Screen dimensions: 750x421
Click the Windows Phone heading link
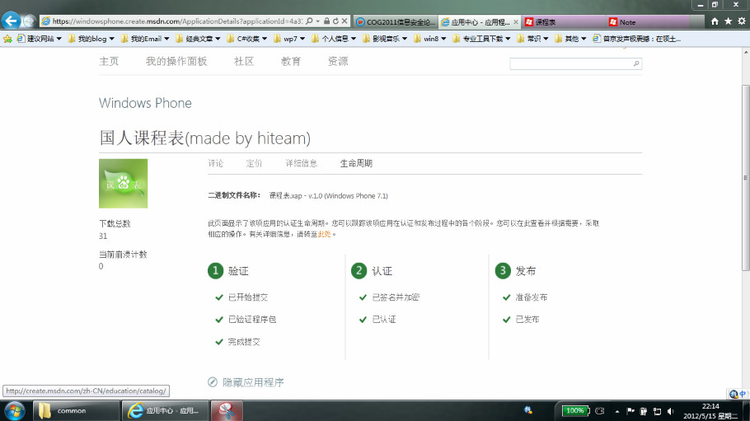pos(145,103)
